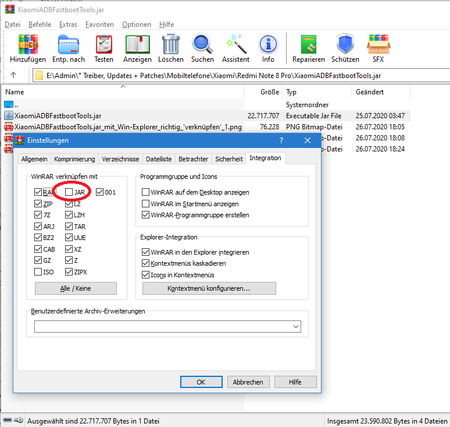Enable the ISO association checkbox
Viewport: 450px width, 427px height.
click(x=38, y=272)
